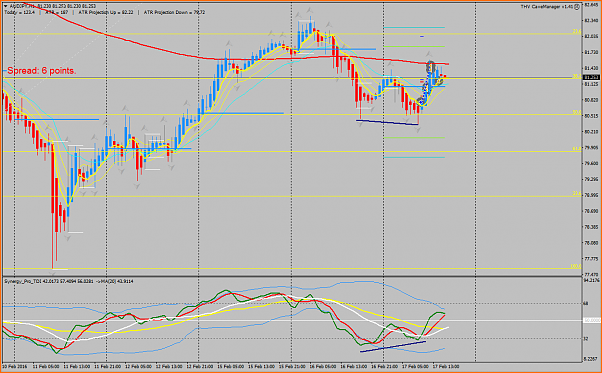The width and height of the screenshot is (602, 373).
Task: Click 'ATR Projection Up = 82.22' text
Action: [x=106, y=12]
